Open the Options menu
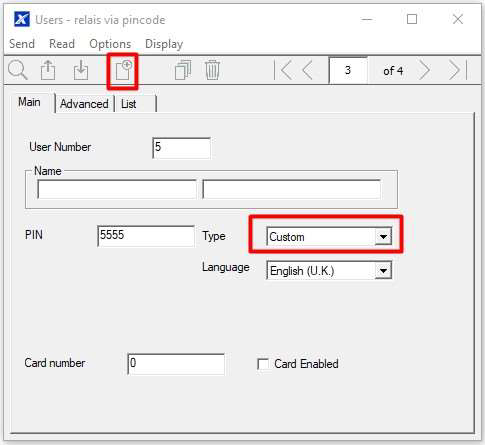This screenshot has width=485, height=445. pos(110,44)
